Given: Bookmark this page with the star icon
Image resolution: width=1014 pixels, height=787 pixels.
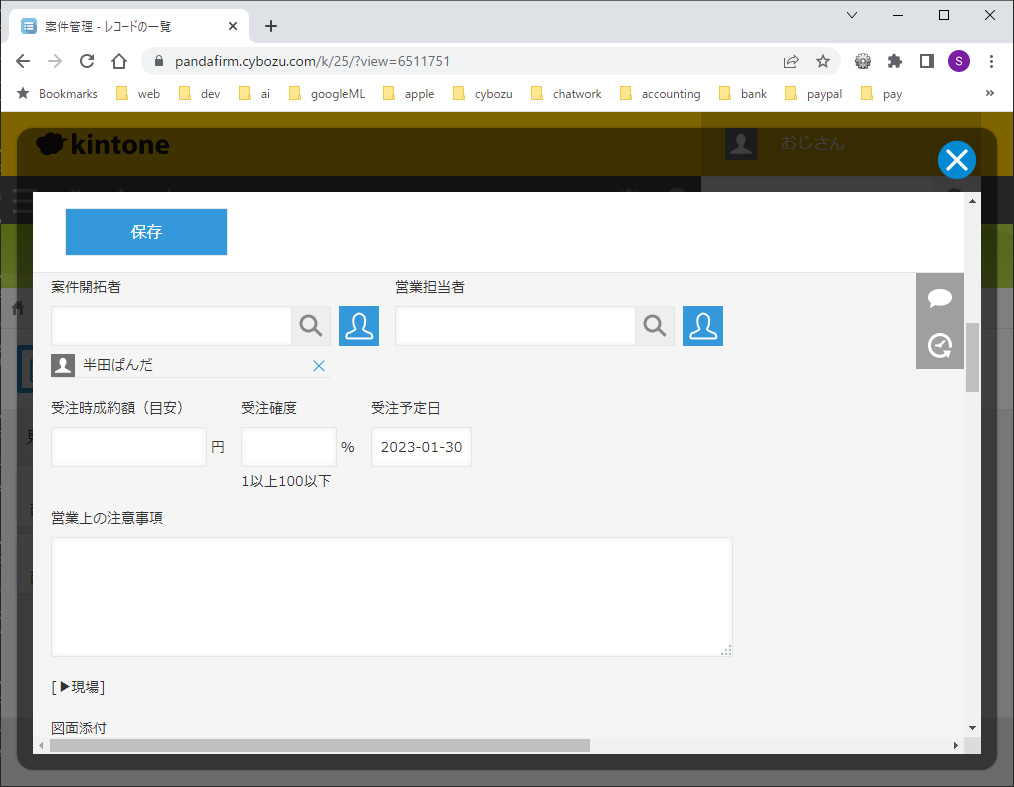Looking at the screenshot, I should pos(823,61).
